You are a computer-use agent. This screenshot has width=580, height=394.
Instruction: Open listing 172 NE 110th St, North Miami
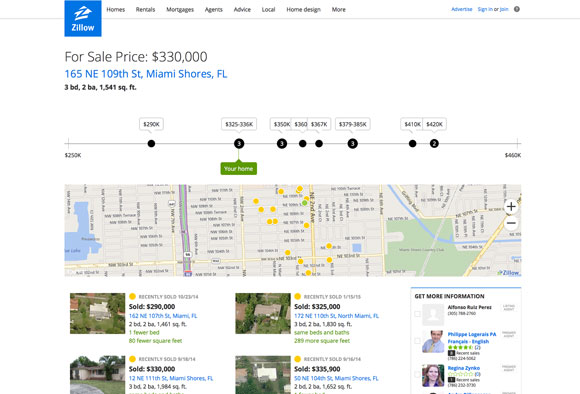coord(336,316)
